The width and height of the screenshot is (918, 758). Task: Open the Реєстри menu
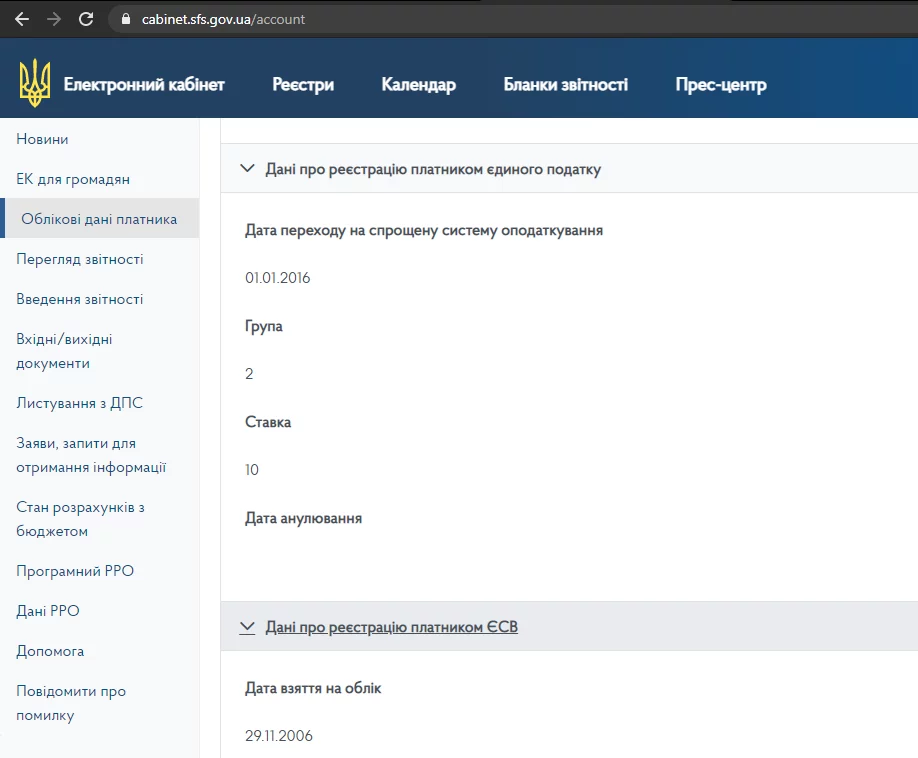point(303,85)
